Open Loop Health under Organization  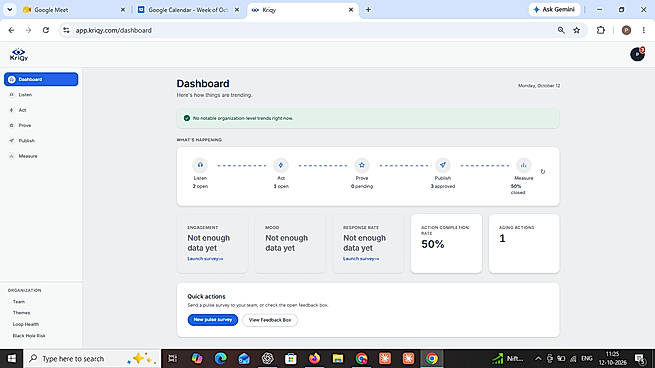(25, 324)
